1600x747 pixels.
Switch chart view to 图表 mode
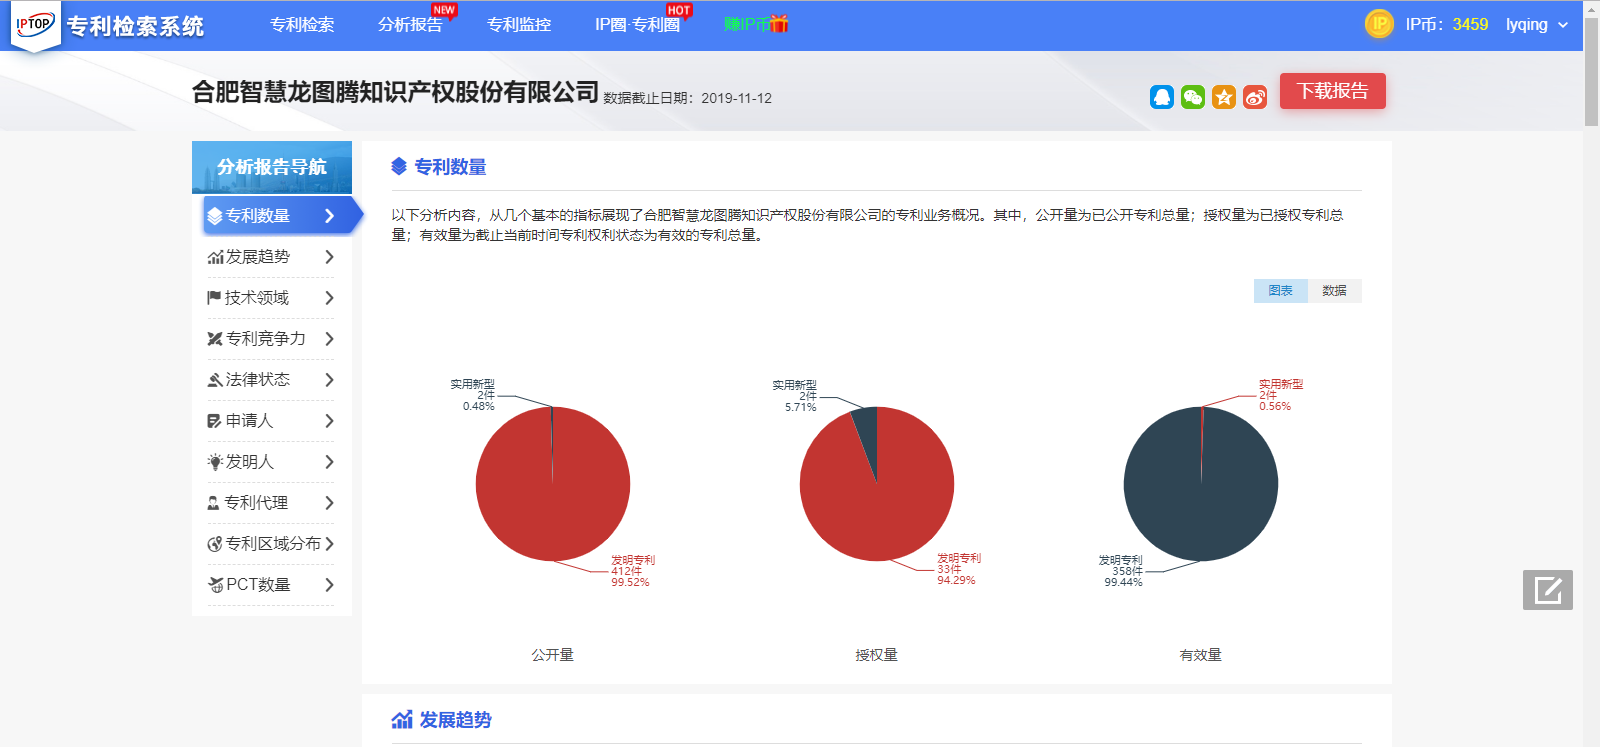(1280, 291)
